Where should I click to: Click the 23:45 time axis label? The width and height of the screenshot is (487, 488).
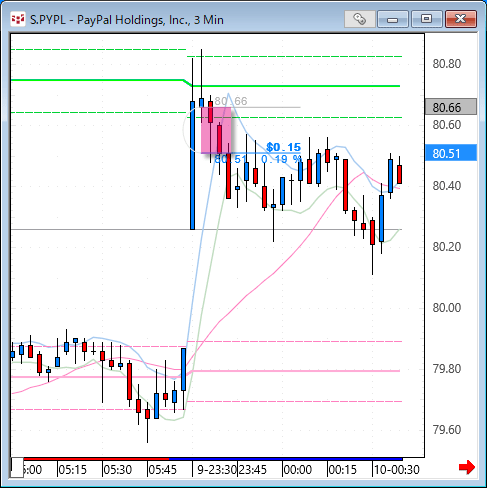coord(253,470)
